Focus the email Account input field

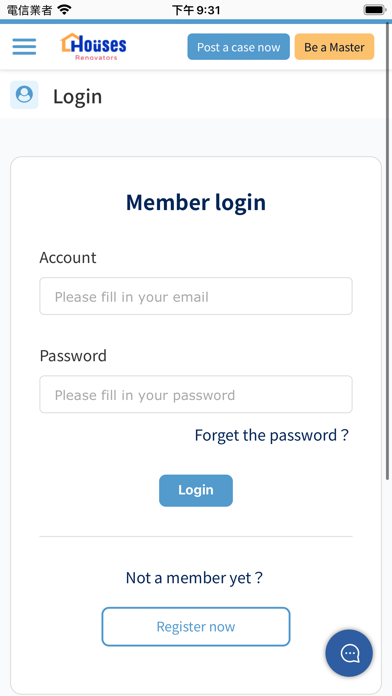(x=196, y=296)
